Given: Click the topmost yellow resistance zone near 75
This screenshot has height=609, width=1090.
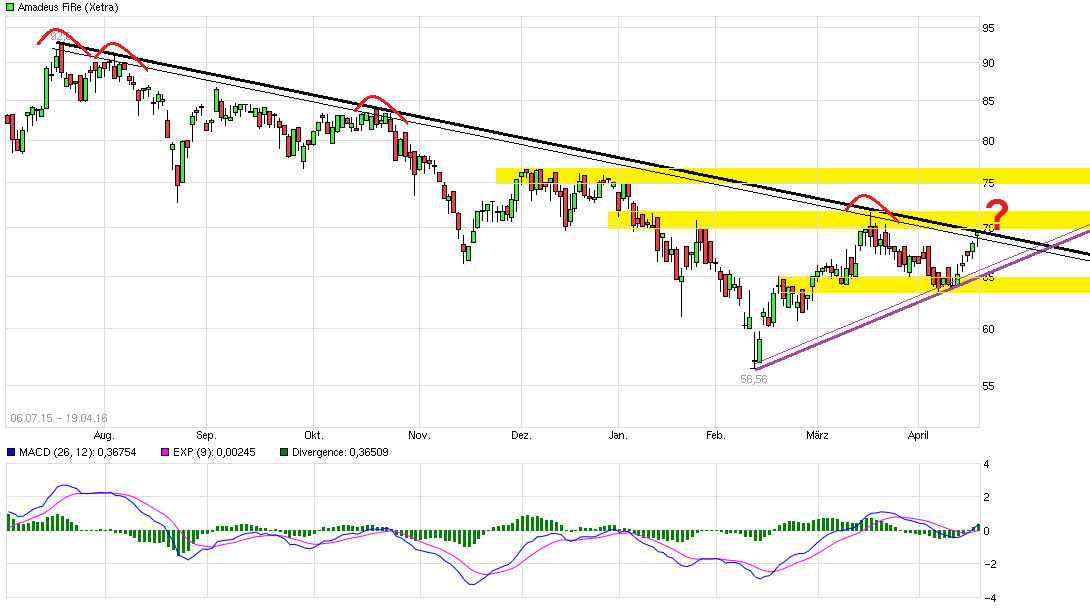Looking at the screenshot, I should [792, 176].
